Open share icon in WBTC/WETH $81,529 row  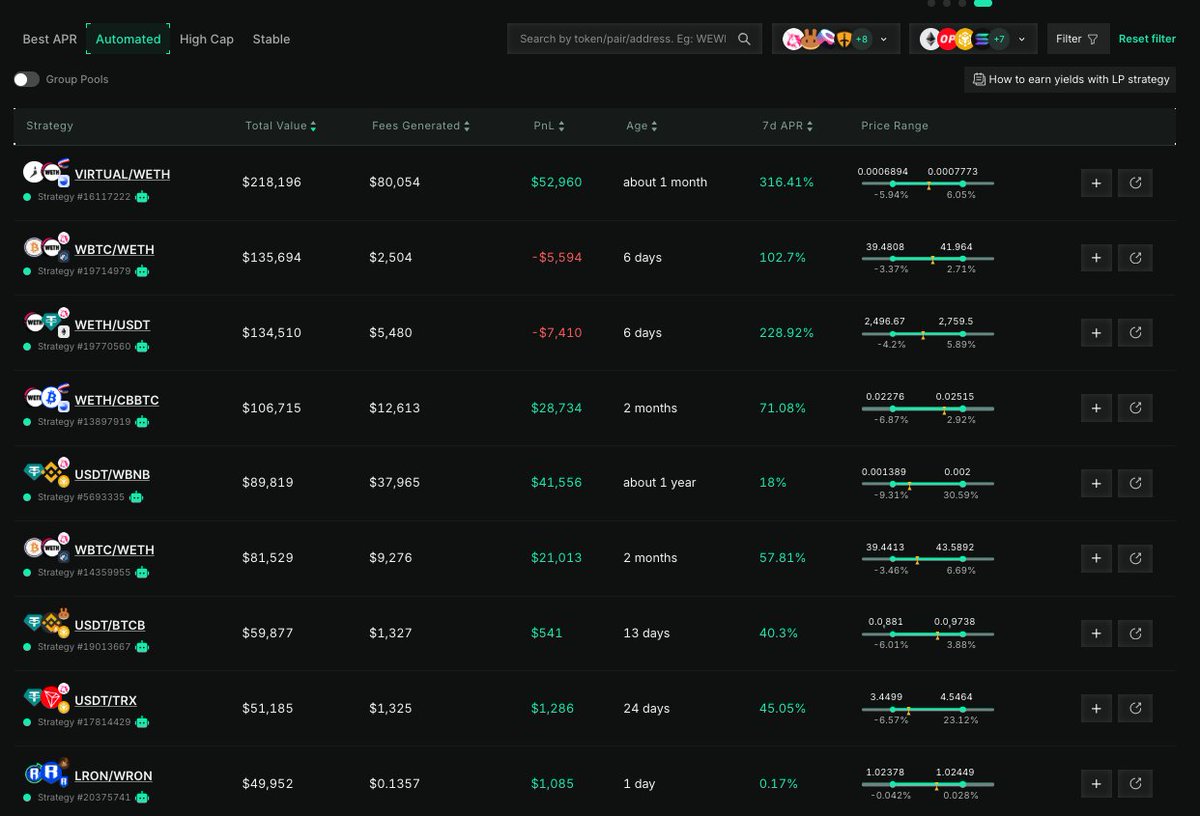pyautogui.click(x=1135, y=558)
